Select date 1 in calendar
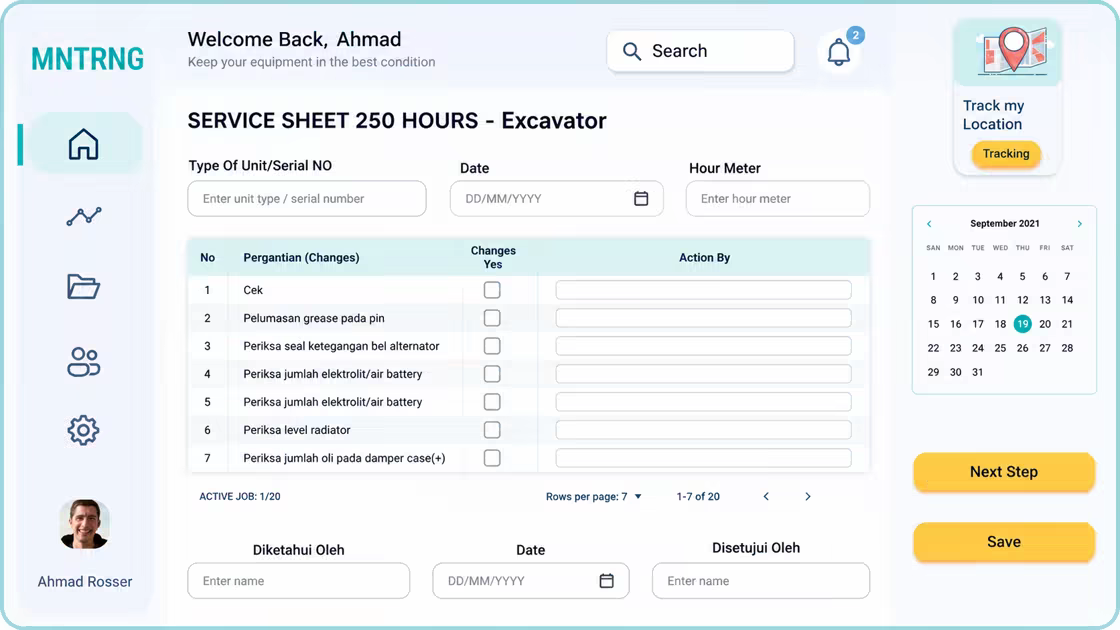The image size is (1120, 630). (x=933, y=276)
